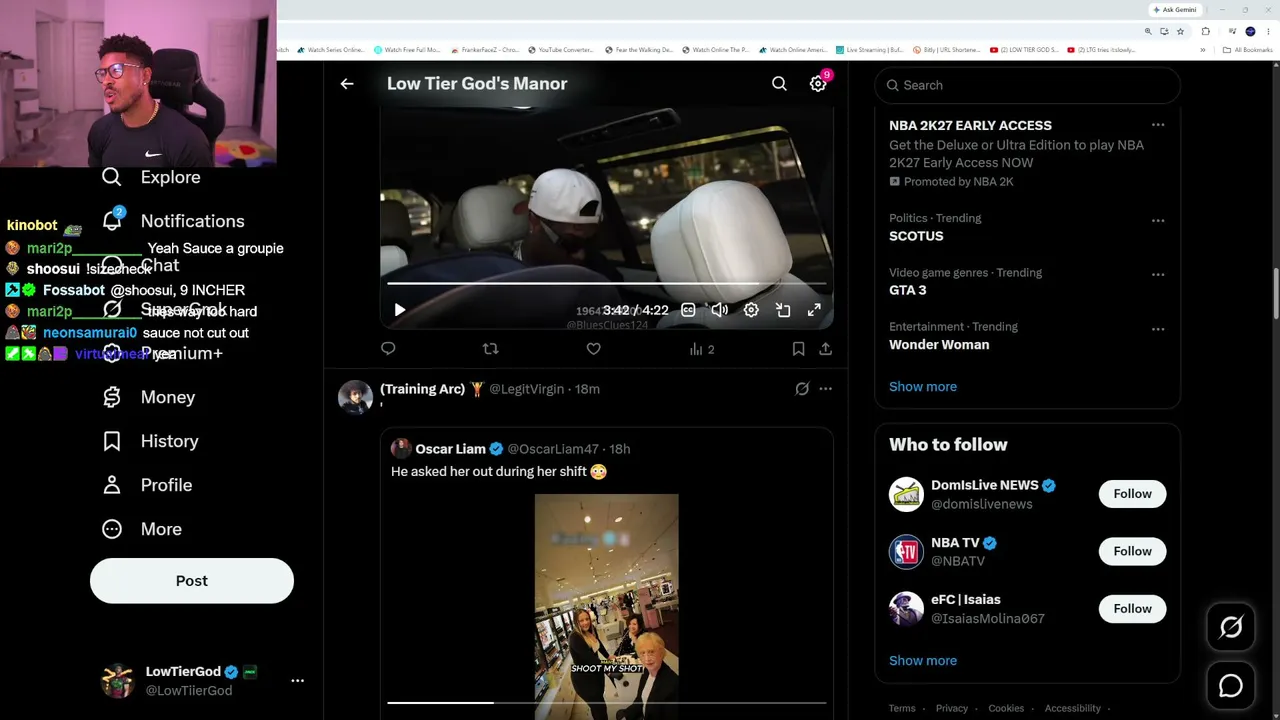Open History in the sidebar
Screen dimensions: 1280x720
pos(169,441)
